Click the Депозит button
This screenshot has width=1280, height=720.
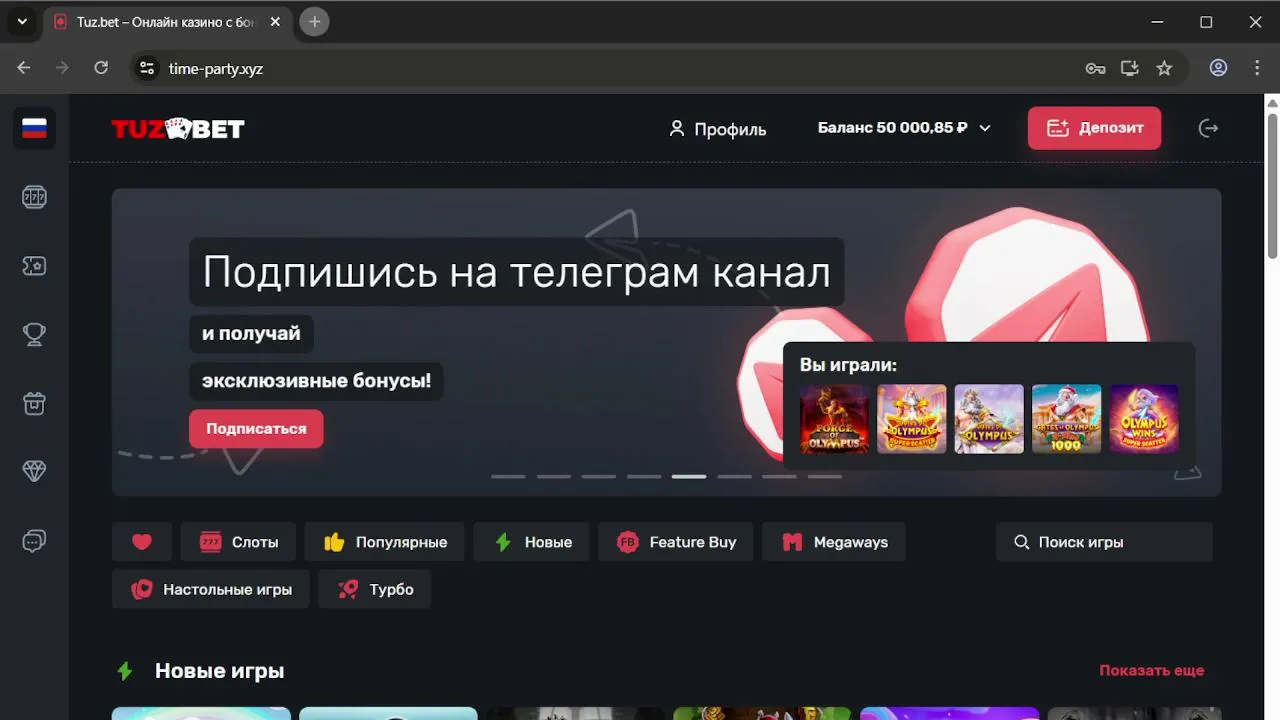(x=1094, y=128)
